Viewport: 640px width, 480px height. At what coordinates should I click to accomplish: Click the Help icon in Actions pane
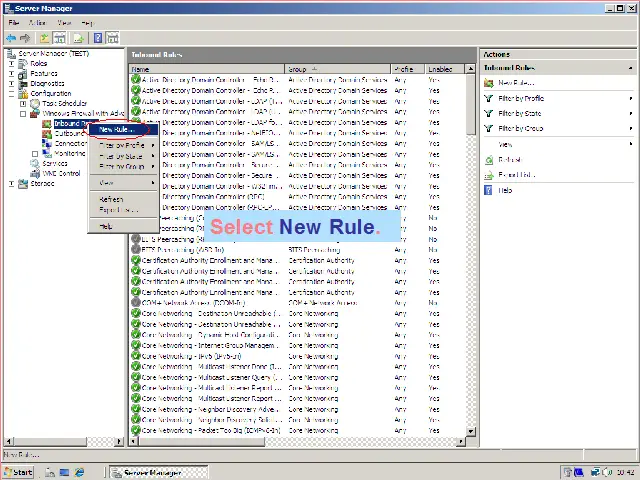pyautogui.click(x=488, y=190)
